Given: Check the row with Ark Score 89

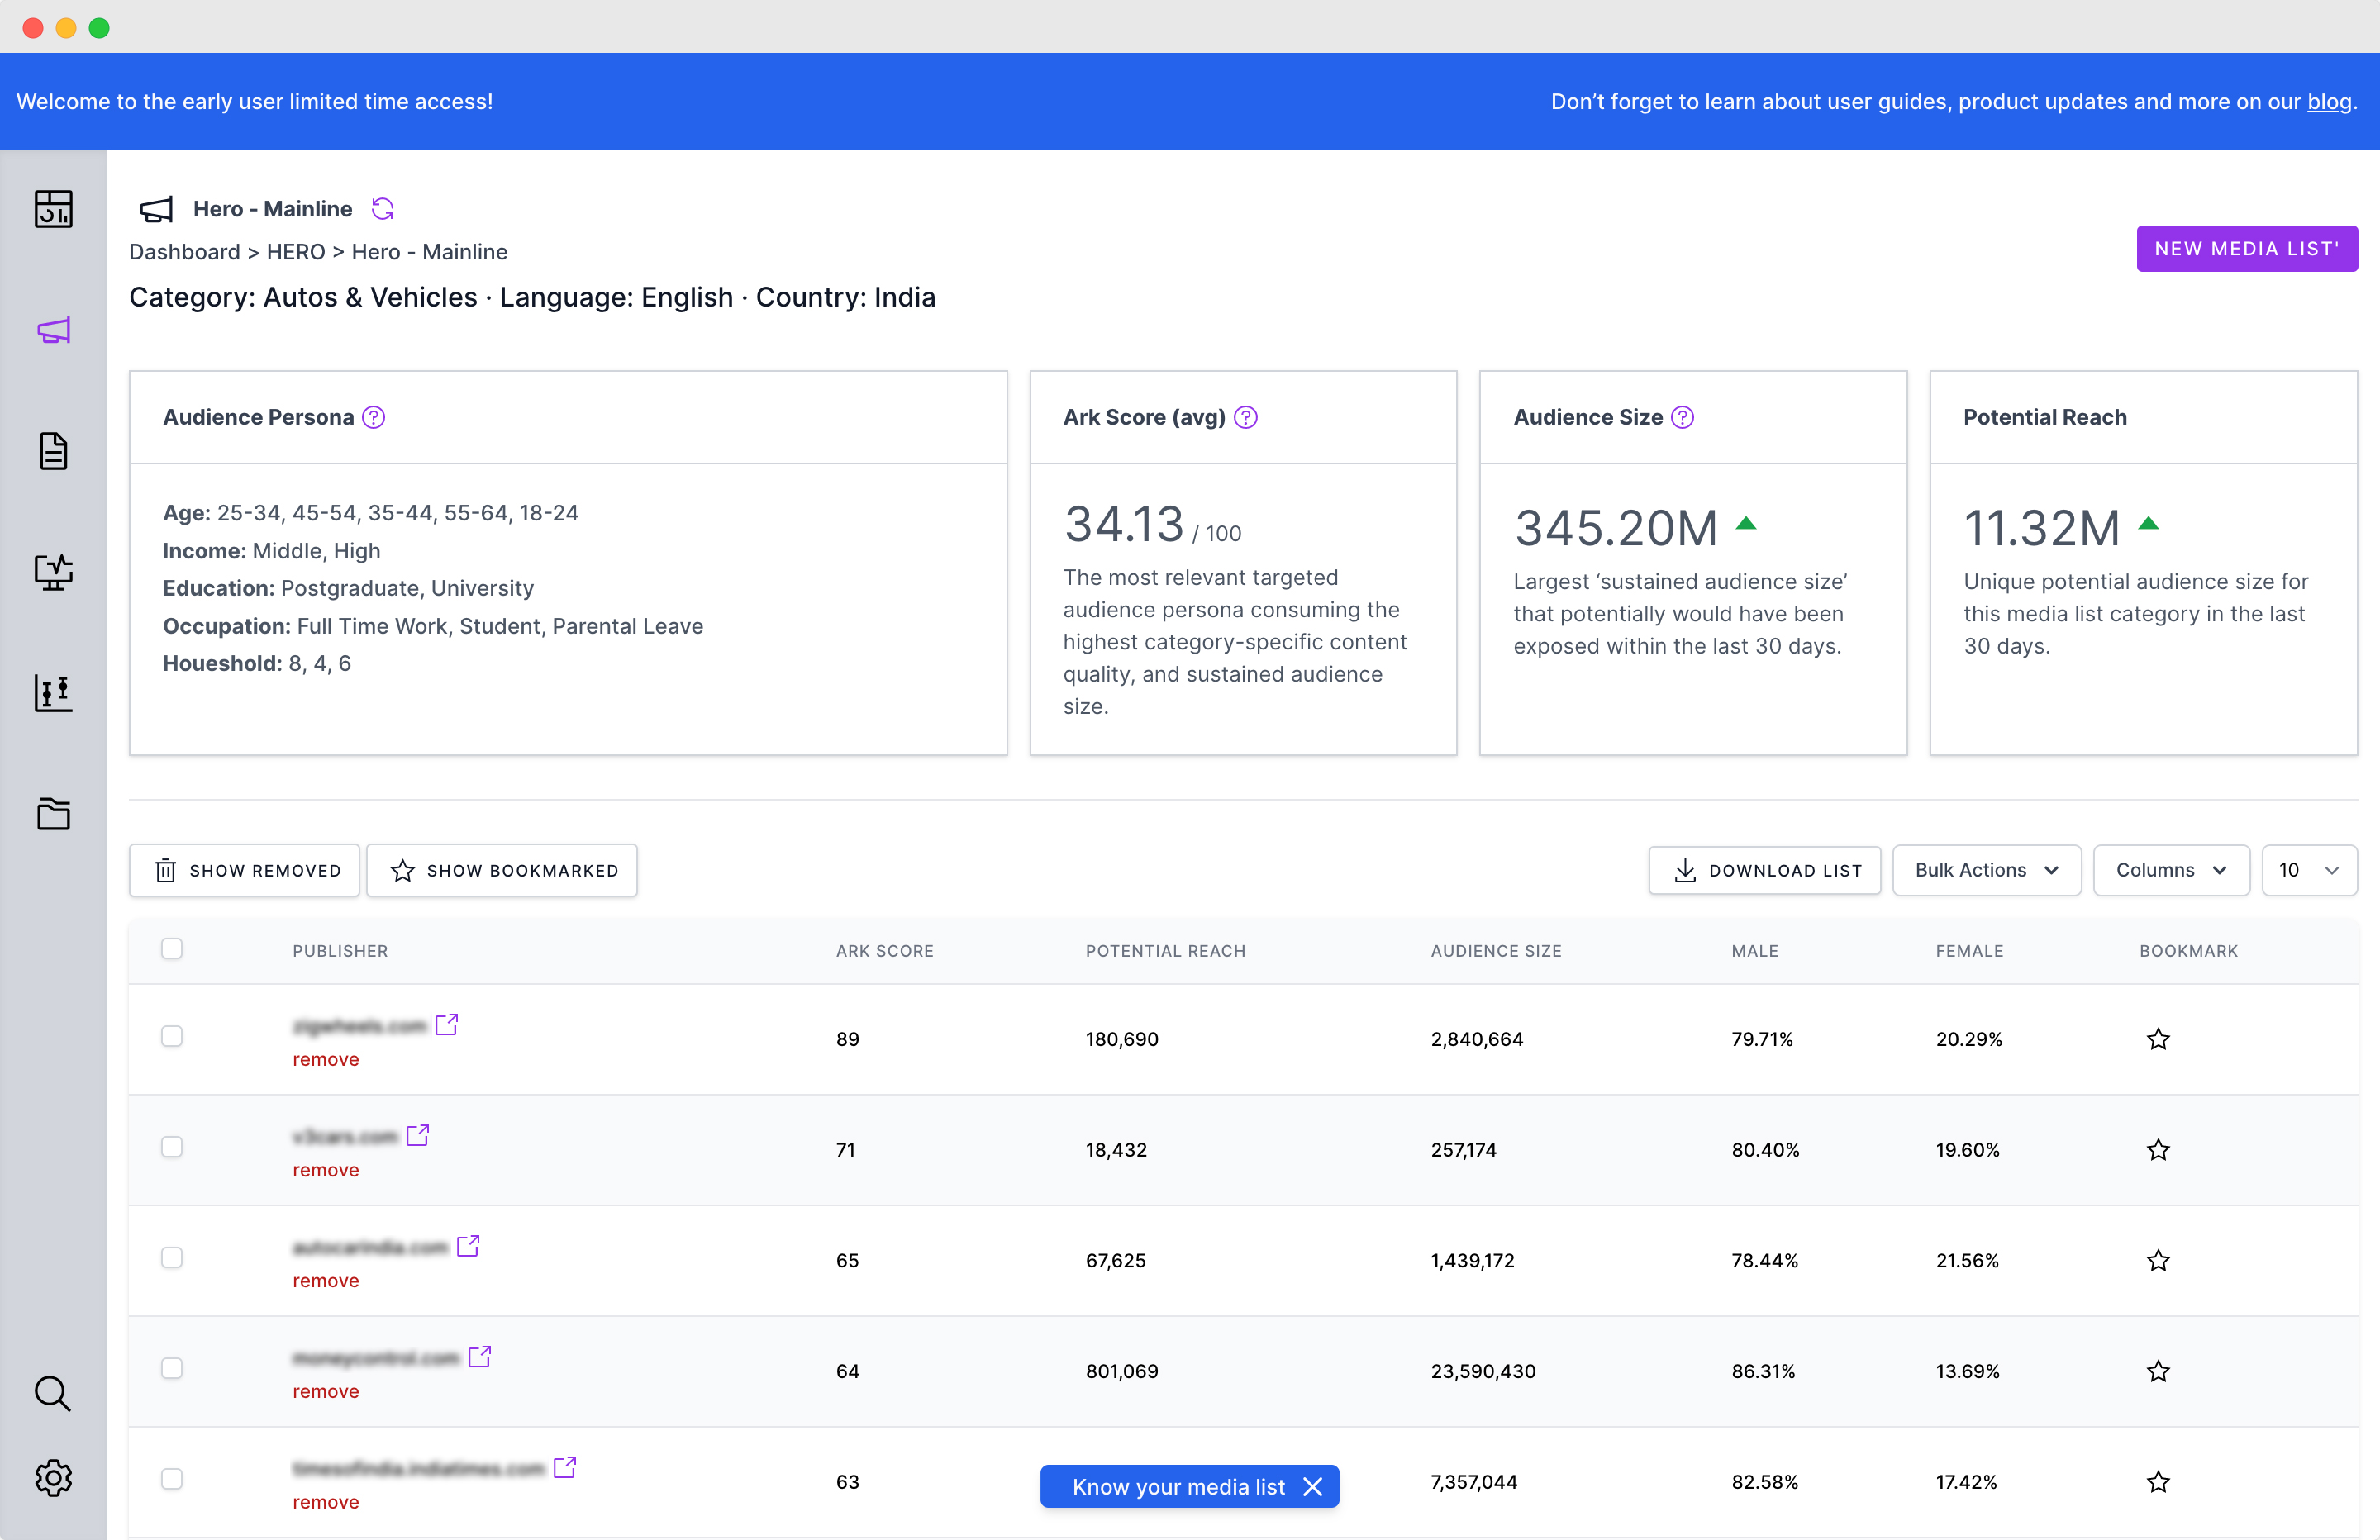Looking at the screenshot, I should point(172,1036).
